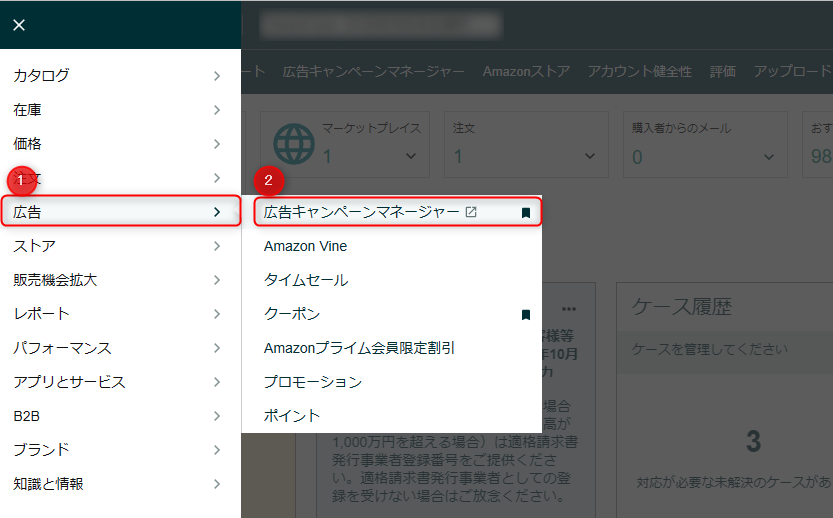Expand chevron next to パフォーマンス

(x=217, y=348)
